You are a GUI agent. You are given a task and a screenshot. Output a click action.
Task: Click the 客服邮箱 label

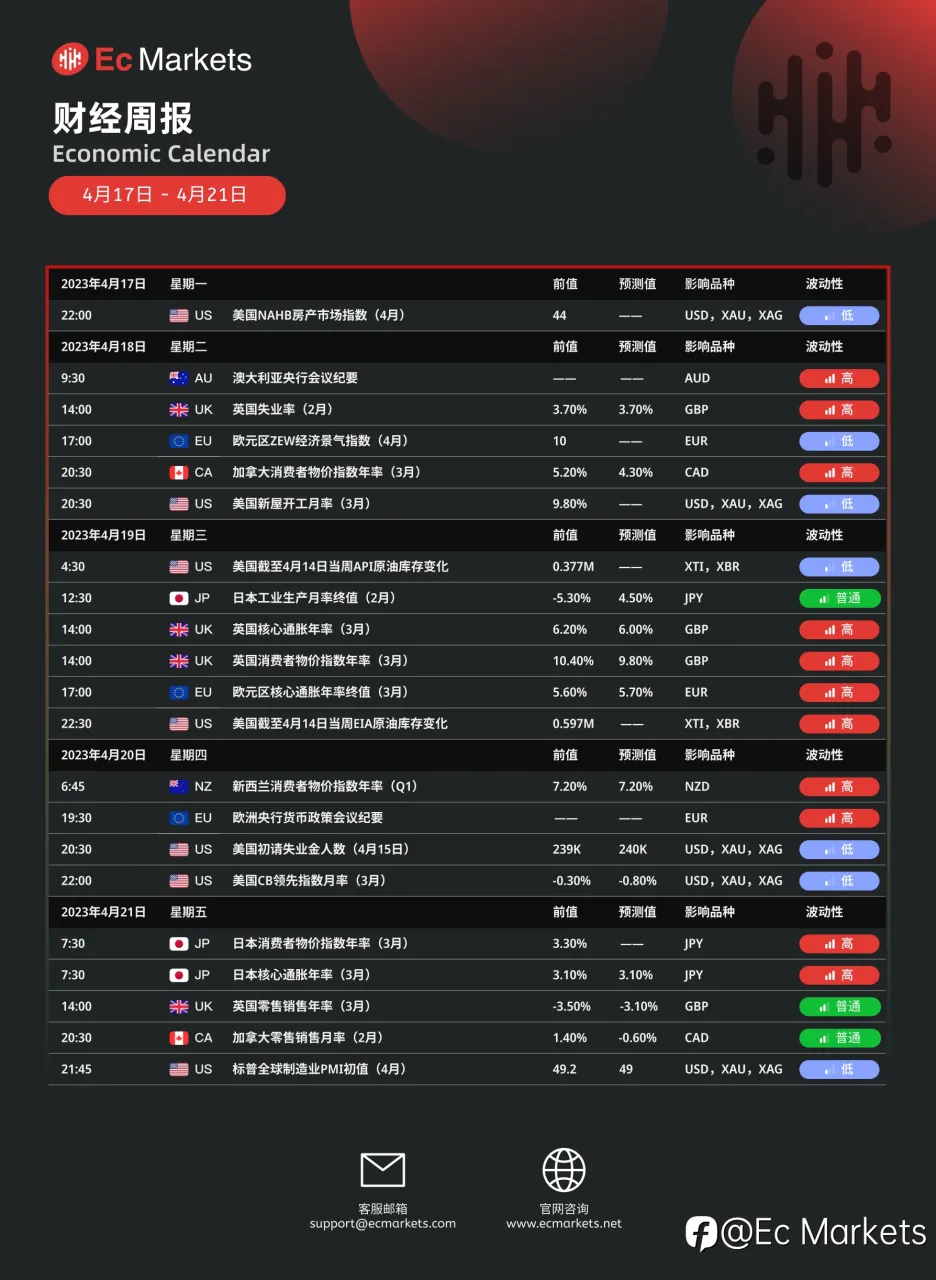(x=382, y=1208)
